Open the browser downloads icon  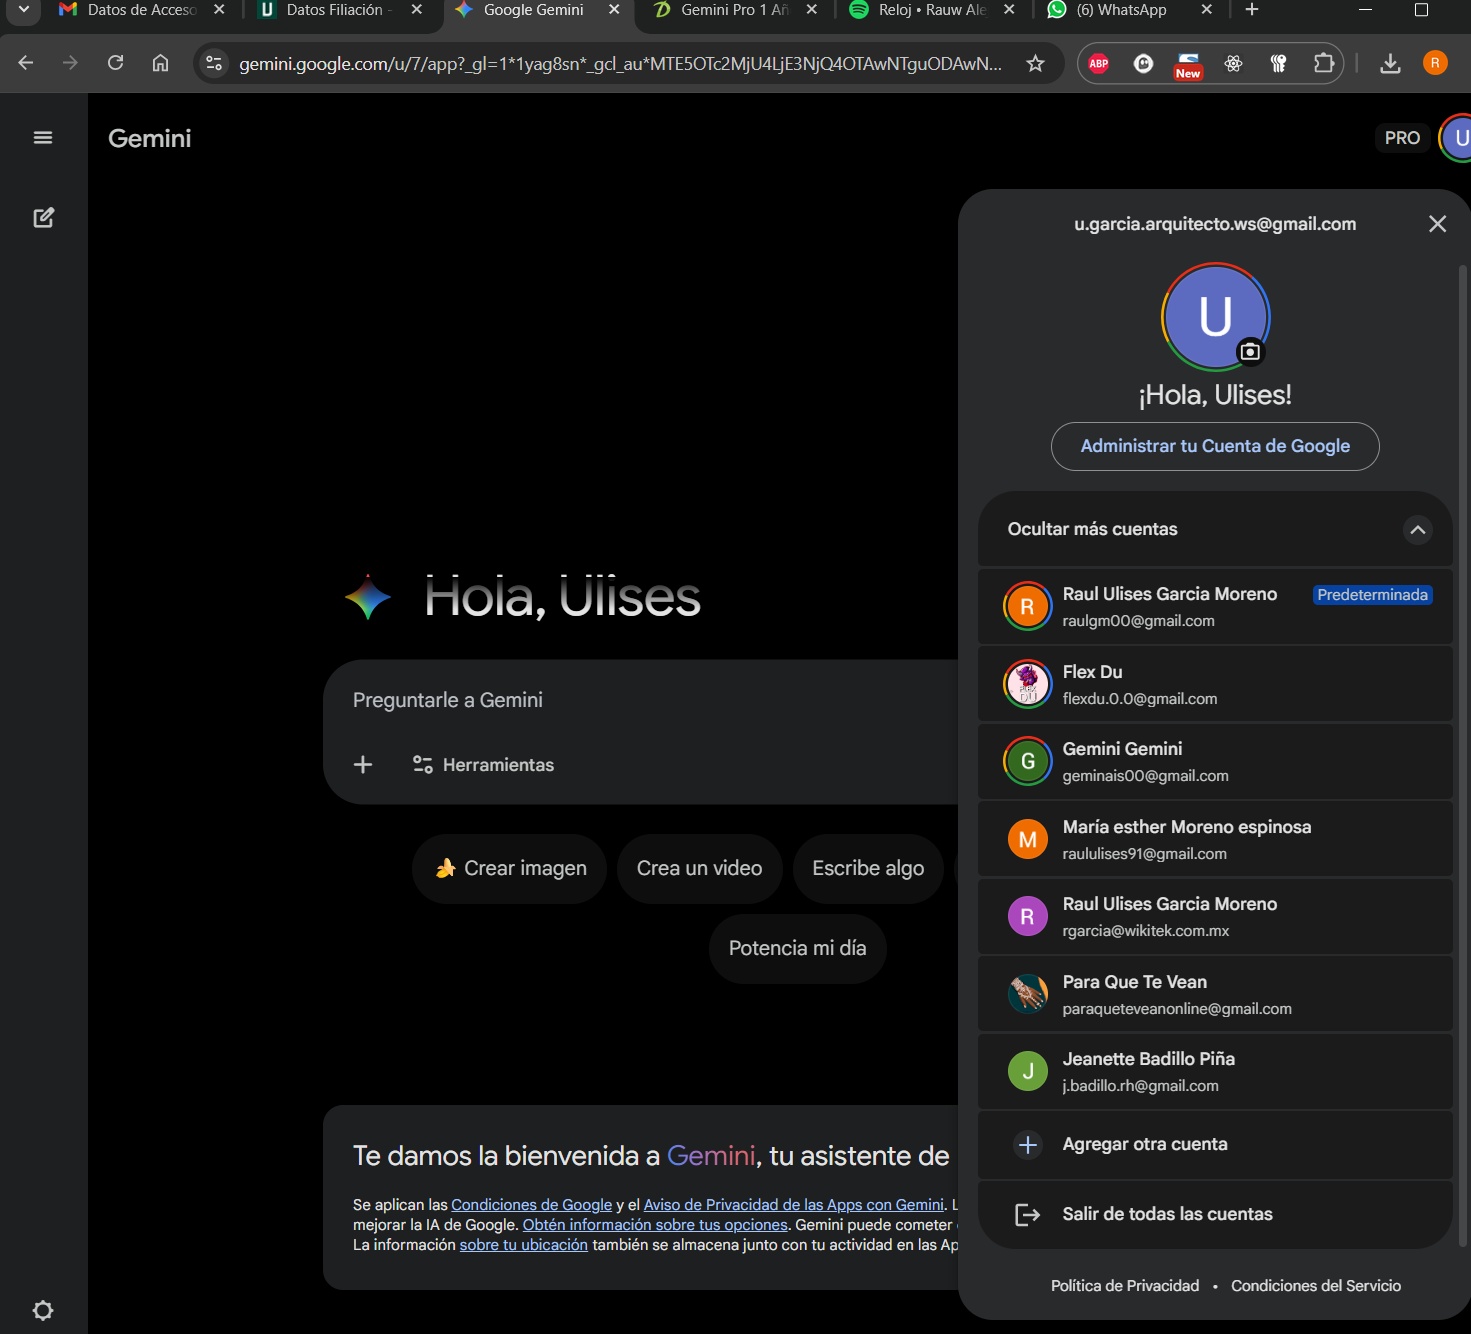(x=1390, y=64)
